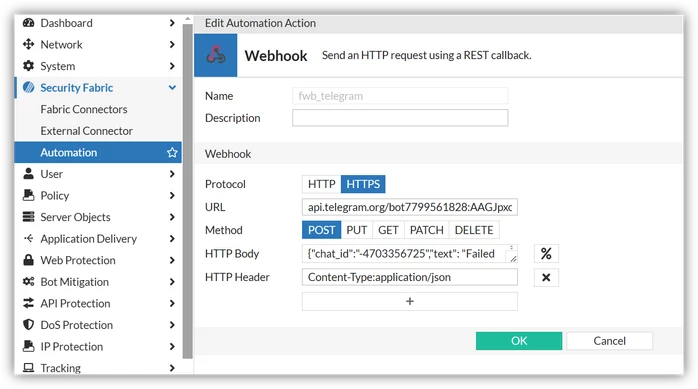Screen dimensions: 698x389
Task: Click the Network arrows icon
Action: [x=28, y=44]
